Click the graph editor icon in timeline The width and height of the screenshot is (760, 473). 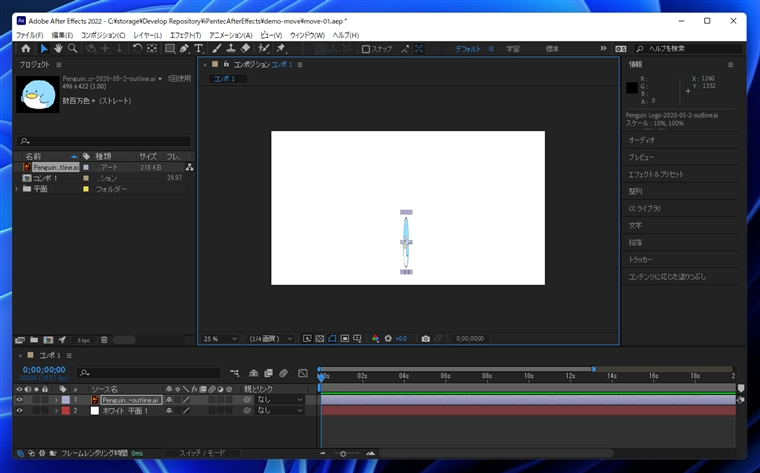click(x=303, y=373)
